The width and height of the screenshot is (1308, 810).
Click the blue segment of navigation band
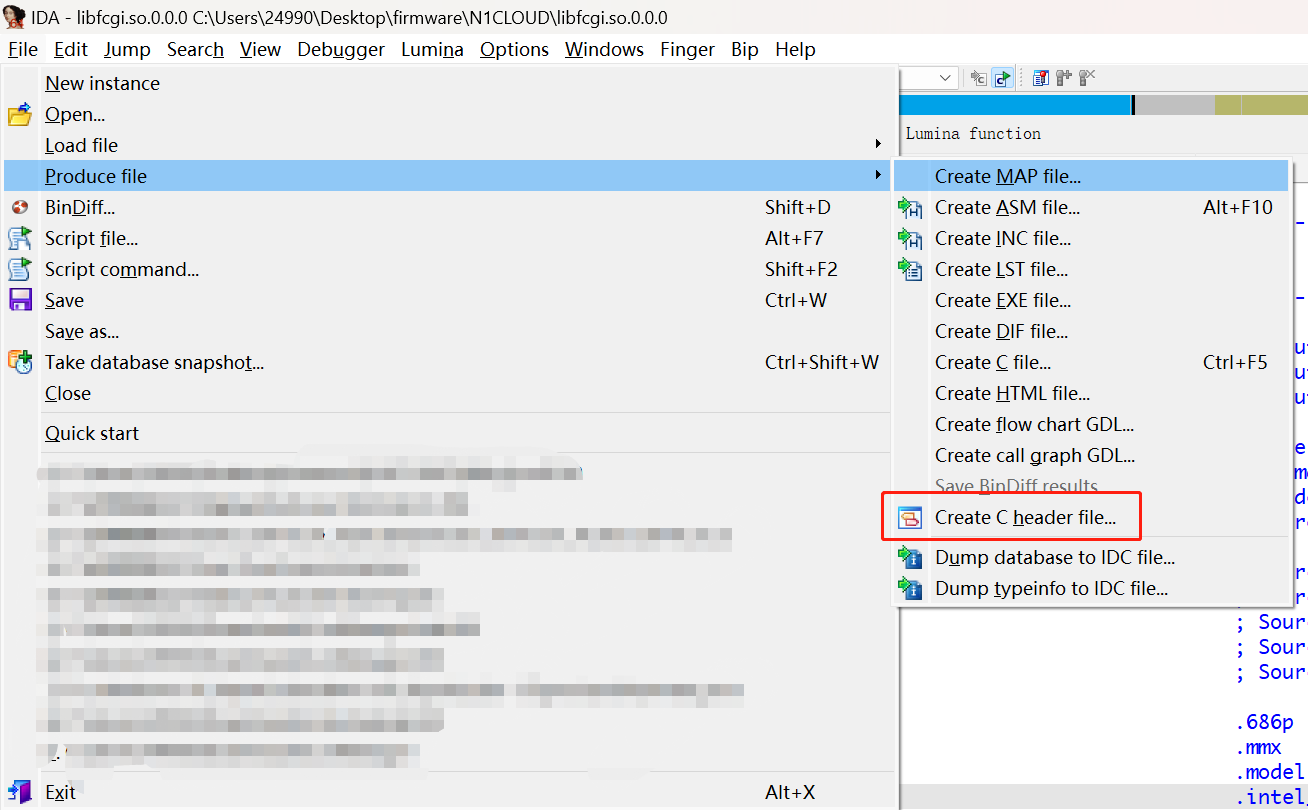pyautogui.click(x=1014, y=105)
